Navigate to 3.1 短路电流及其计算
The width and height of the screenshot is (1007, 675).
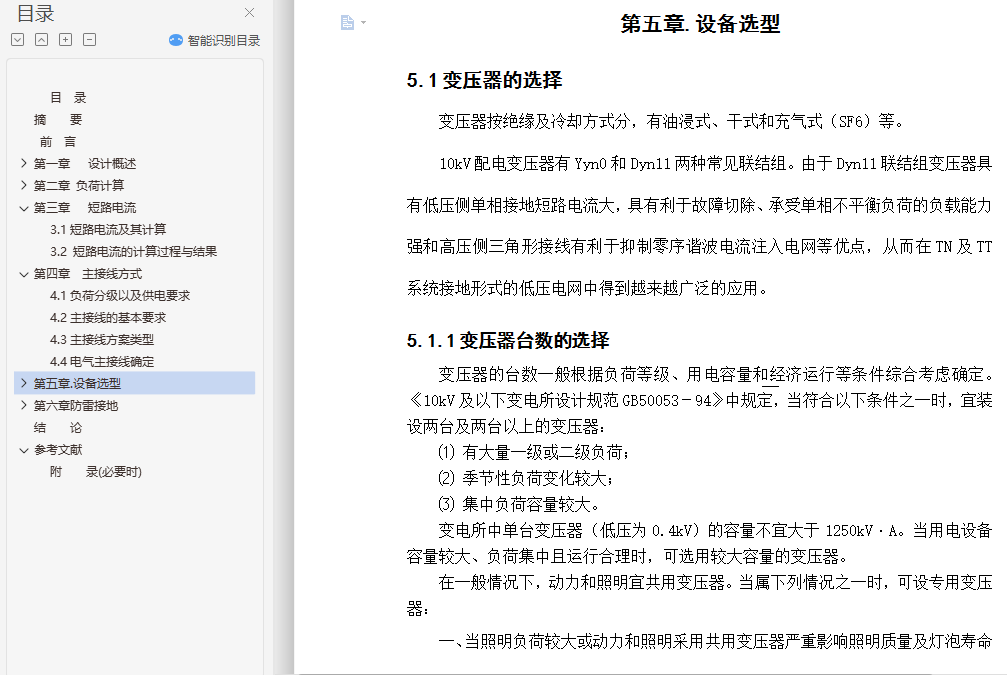point(108,229)
